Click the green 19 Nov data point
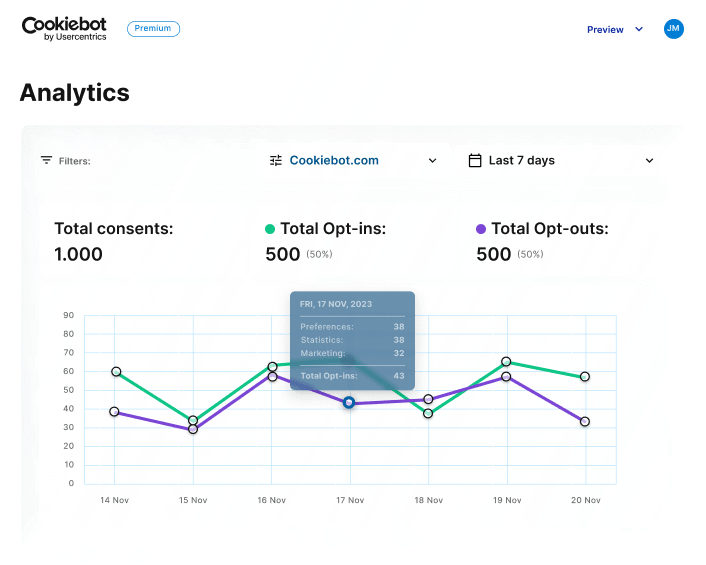706x565 pixels. pyautogui.click(x=506, y=362)
